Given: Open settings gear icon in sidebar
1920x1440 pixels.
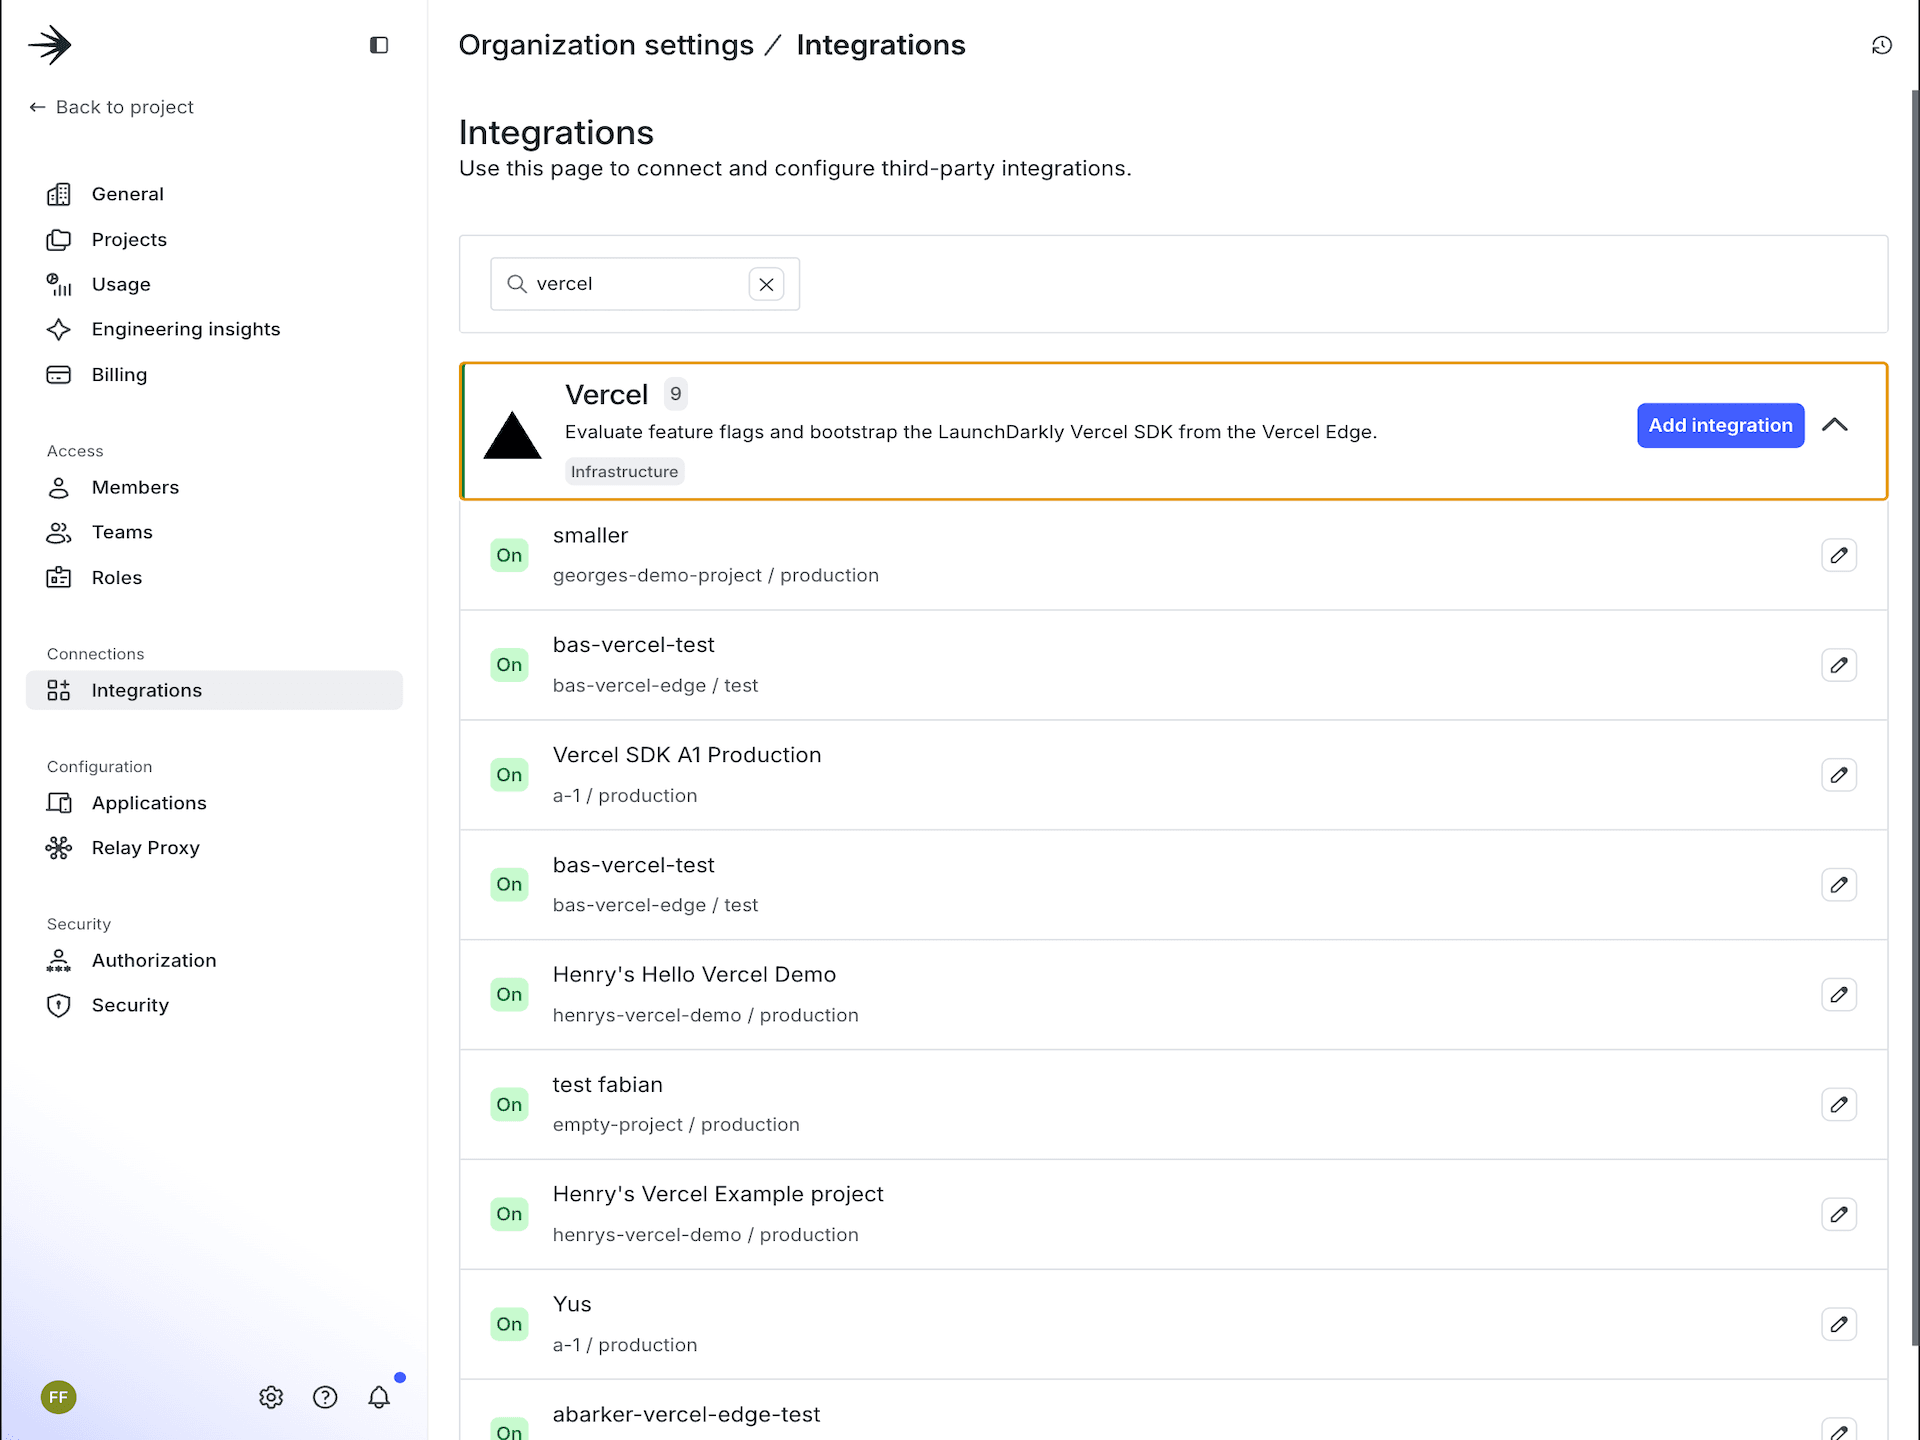Looking at the screenshot, I should [x=271, y=1397].
